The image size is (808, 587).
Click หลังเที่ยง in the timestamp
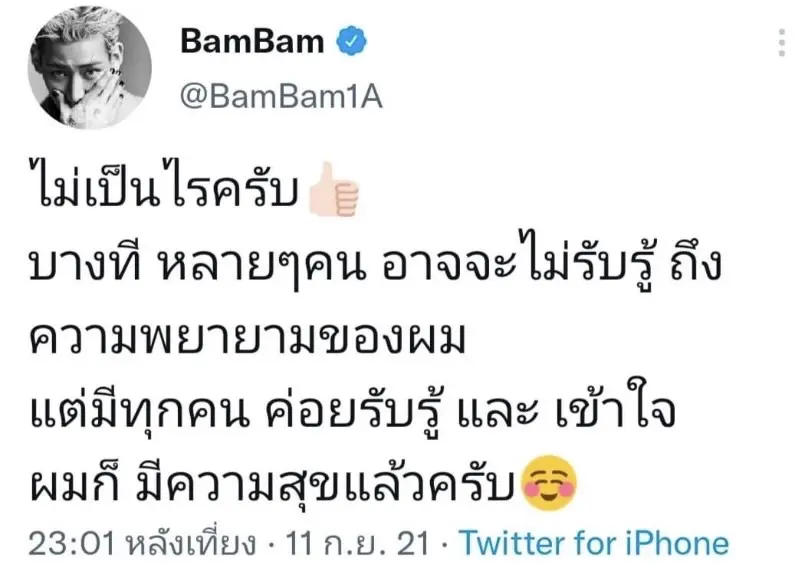coord(191,544)
